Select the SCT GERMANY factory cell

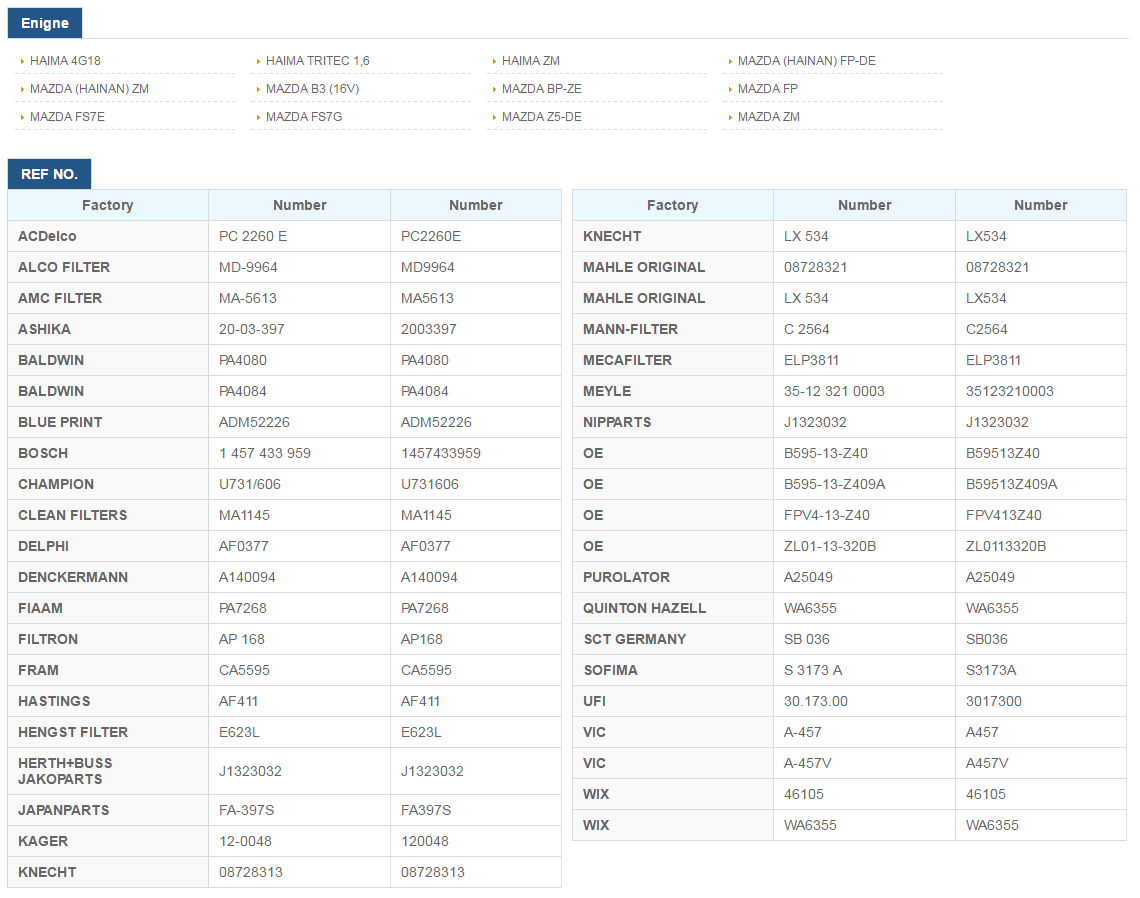click(x=673, y=639)
